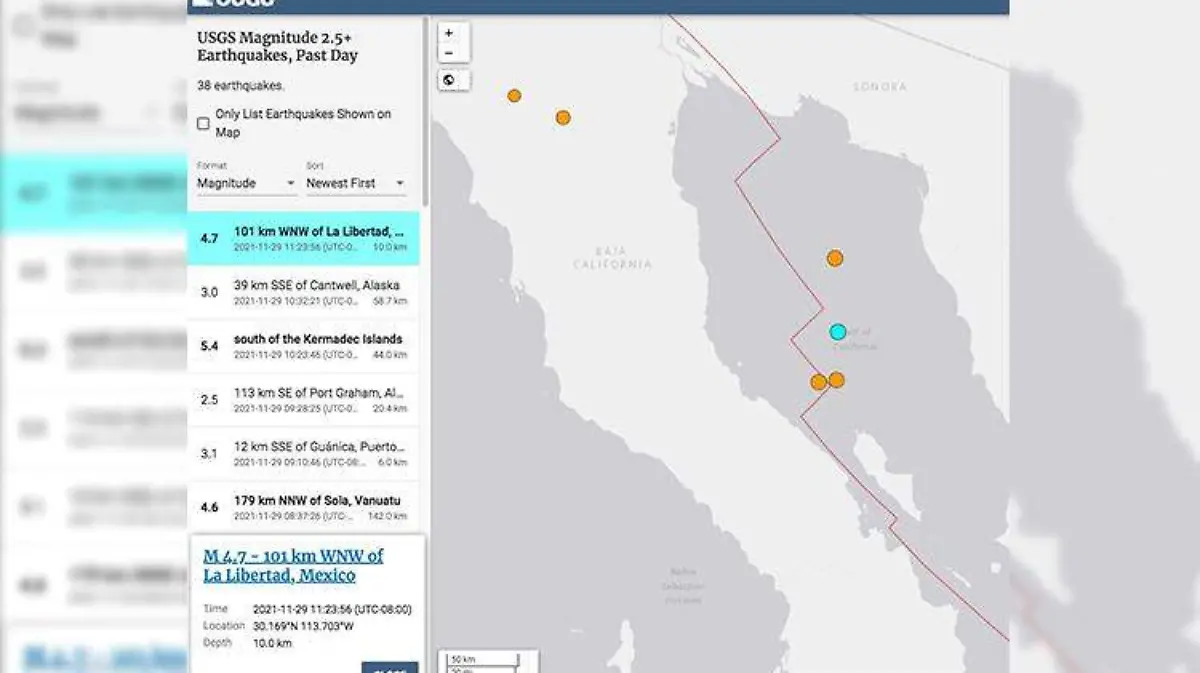Image resolution: width=1200 pixels, height=673 pixels.
Task: Select the 3.1 Guánica, Puerto Rico earthquake
Action: pyautogui.click(x=304, y=453)
